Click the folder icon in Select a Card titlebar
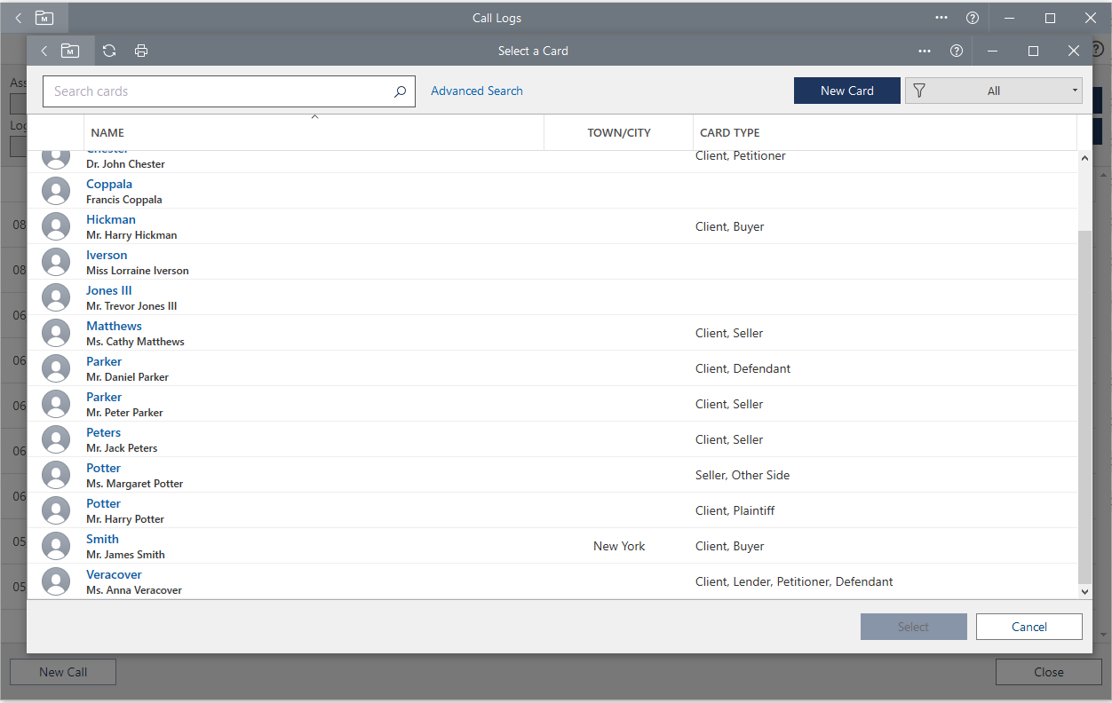This screenshot has width=1112, height=703. tap(70, 51)
